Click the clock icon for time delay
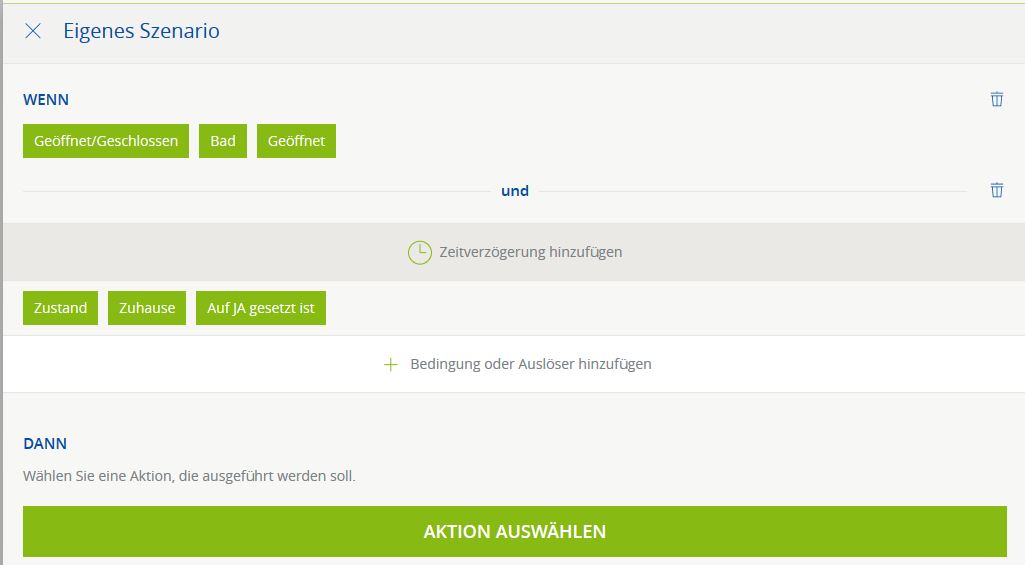Viewport: 1025px width, 565px height. [x=420, y=252]
